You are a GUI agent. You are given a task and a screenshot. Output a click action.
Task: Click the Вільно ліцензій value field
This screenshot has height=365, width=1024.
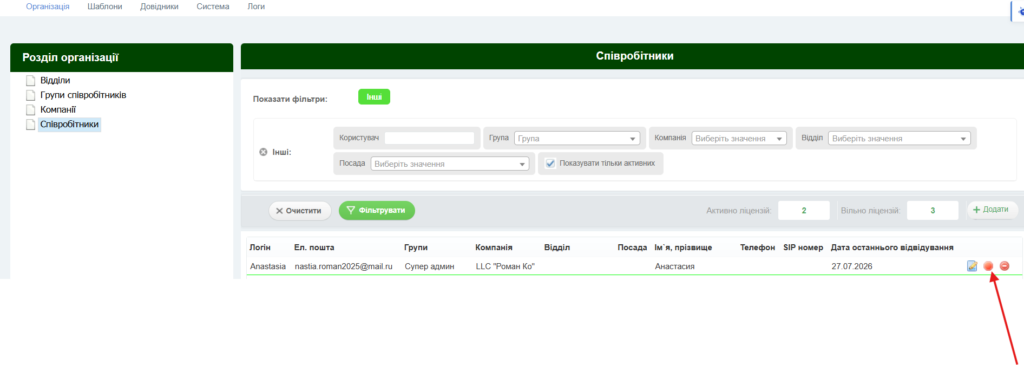pyautogui.click(x=933, y=211)
